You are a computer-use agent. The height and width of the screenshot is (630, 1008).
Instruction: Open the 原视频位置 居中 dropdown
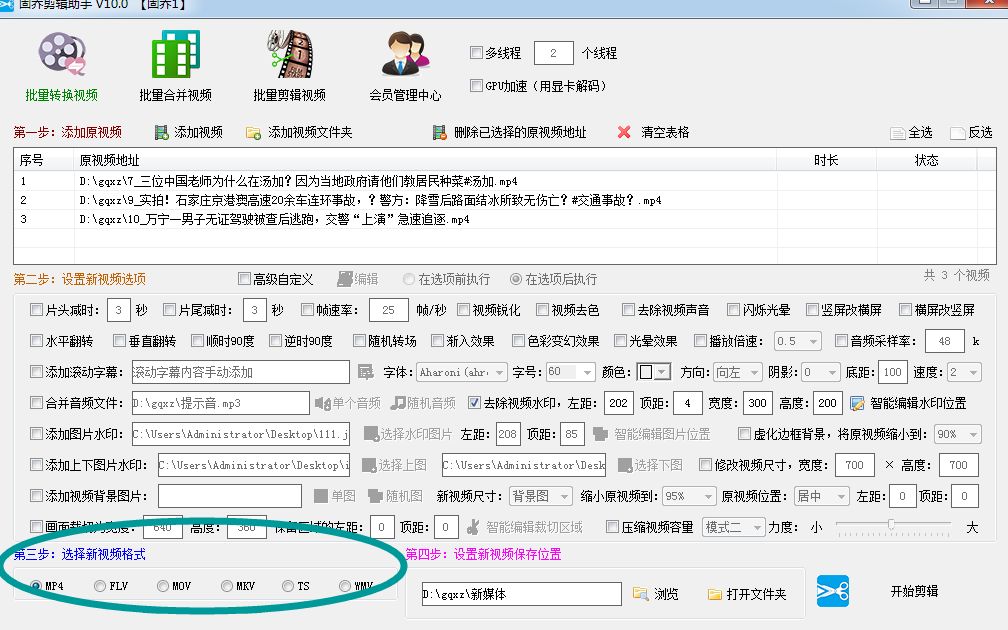point(822,496)
